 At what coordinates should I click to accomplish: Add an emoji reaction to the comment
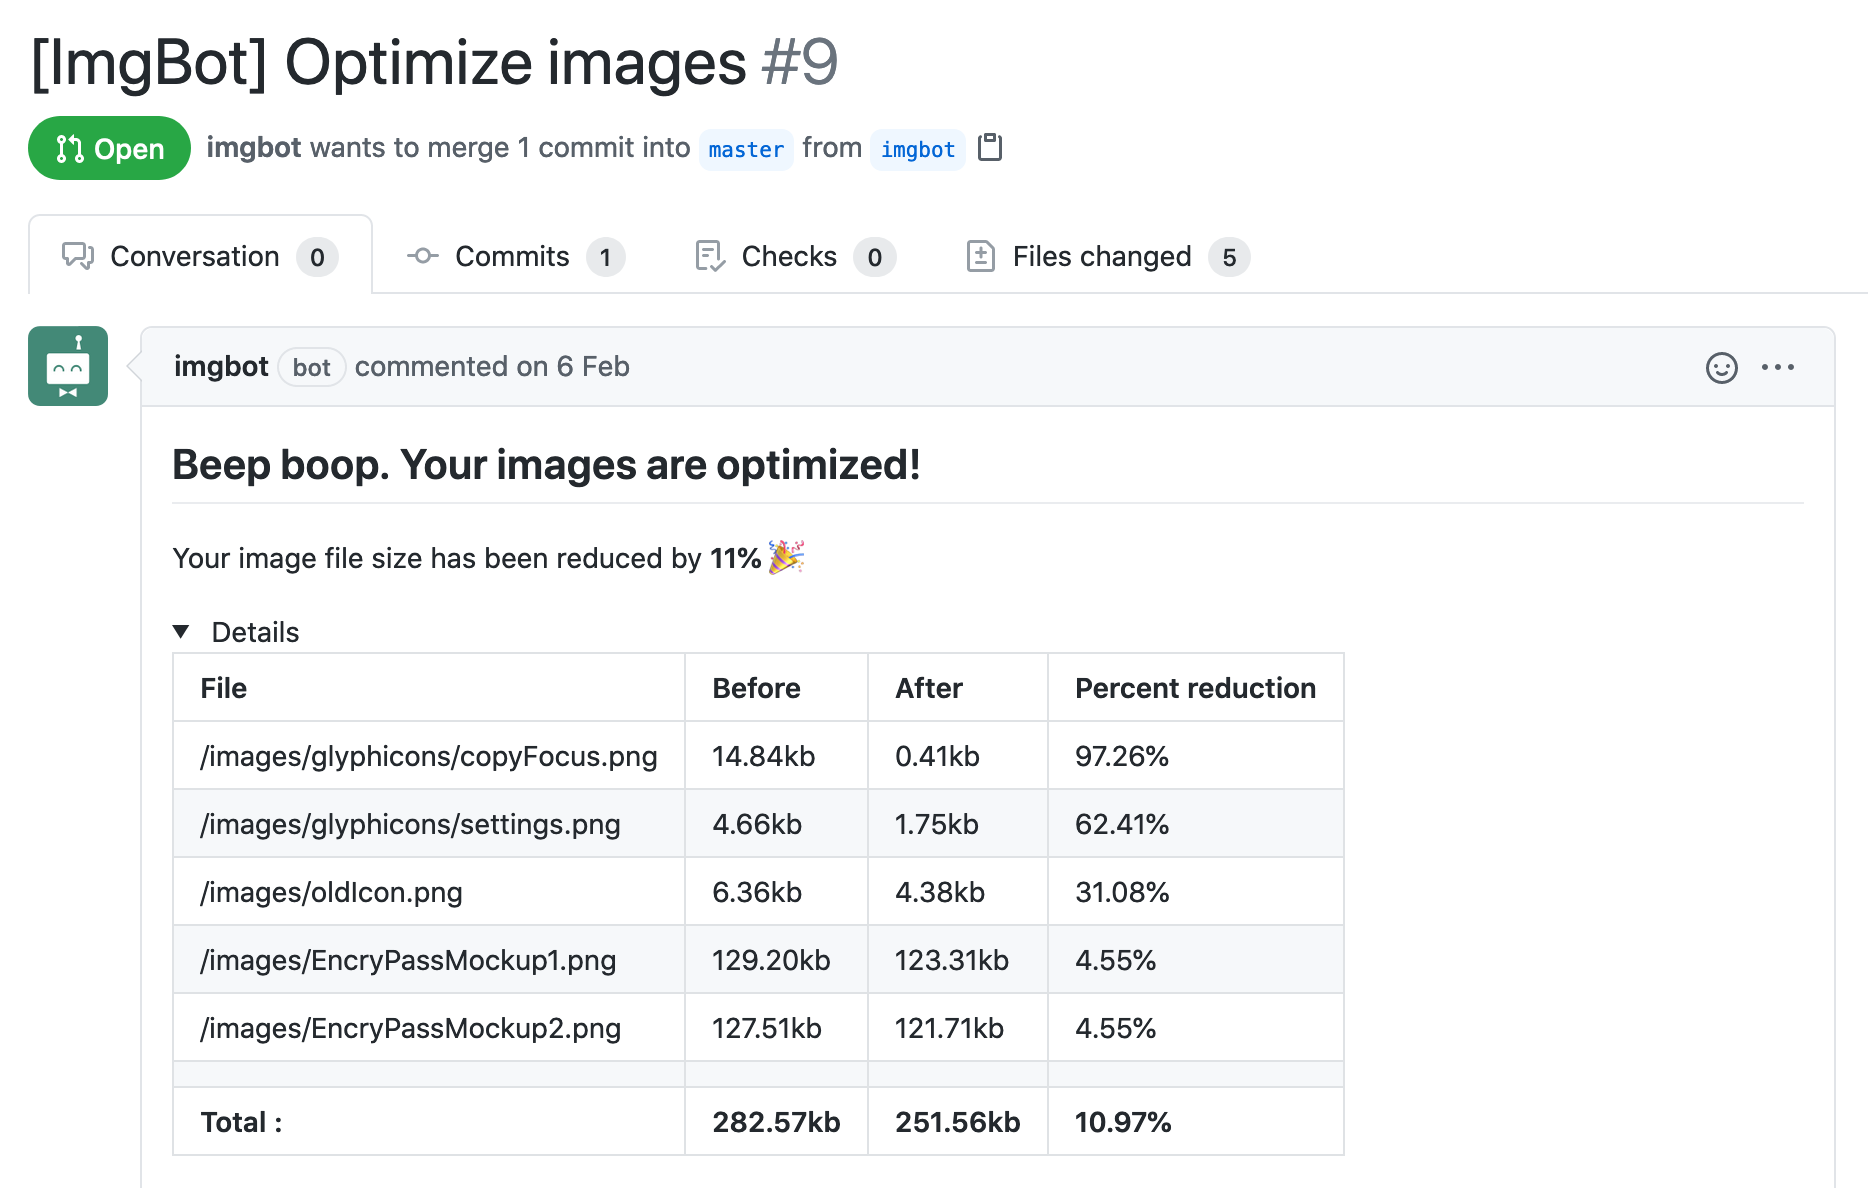click(1721, 368)
